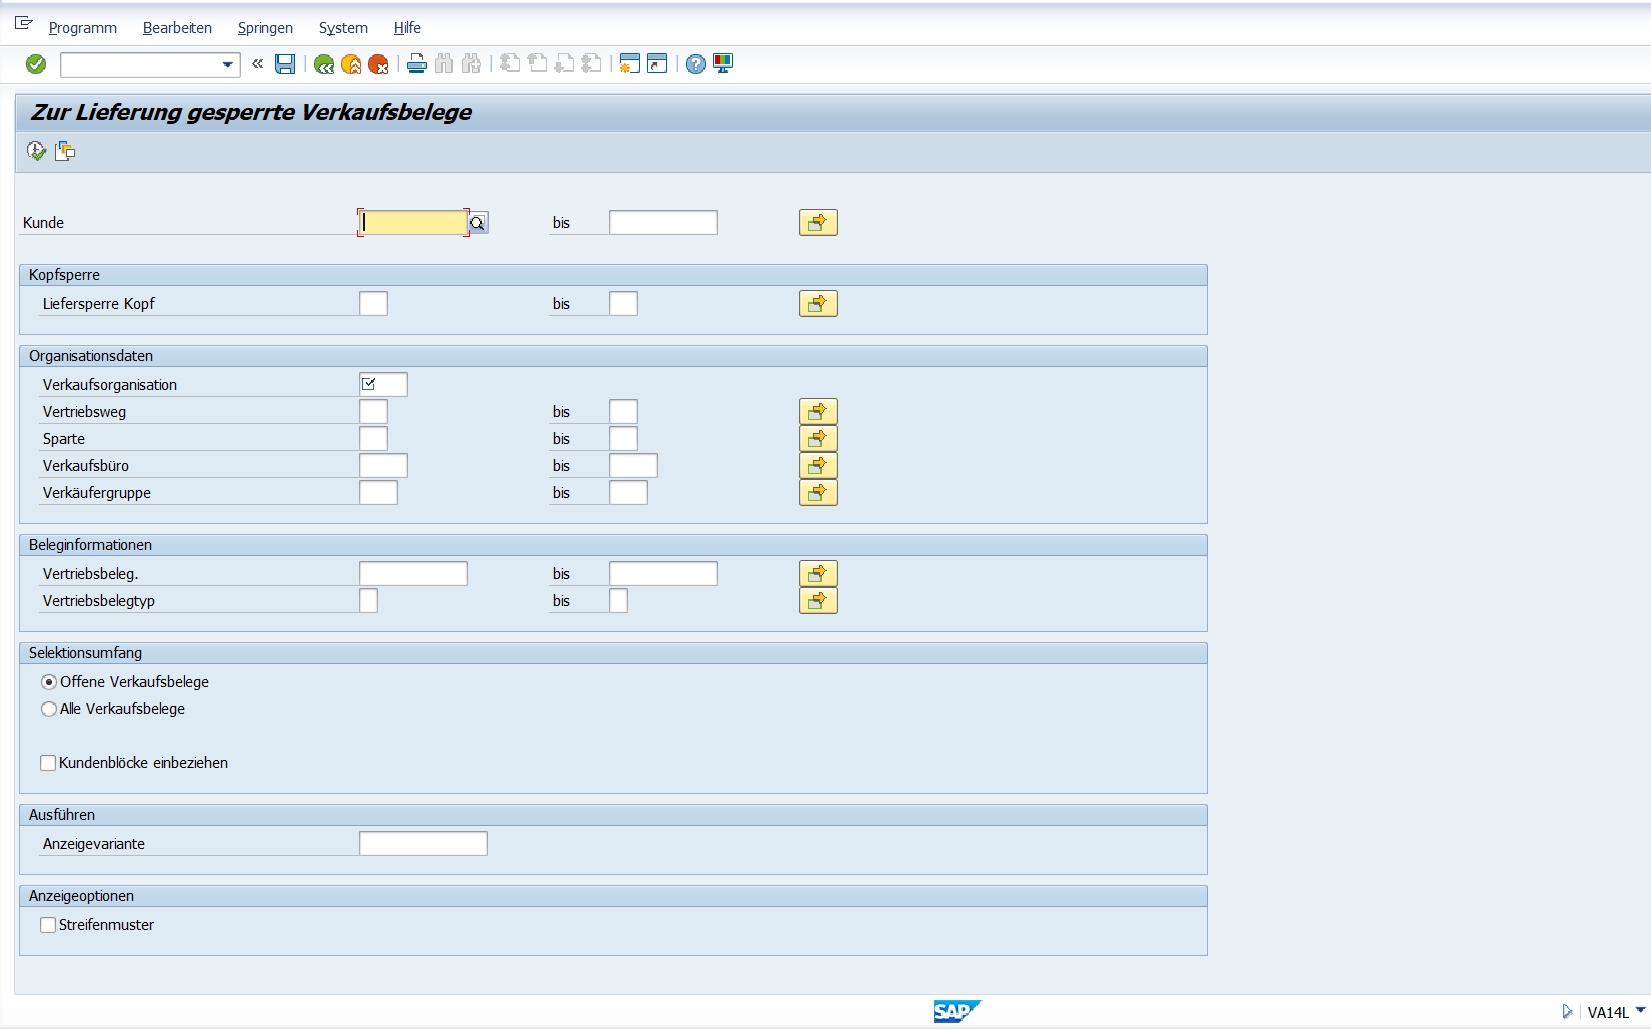Click the Find binoculars icon
1651x1029 pixels.
tap(444, 64)
